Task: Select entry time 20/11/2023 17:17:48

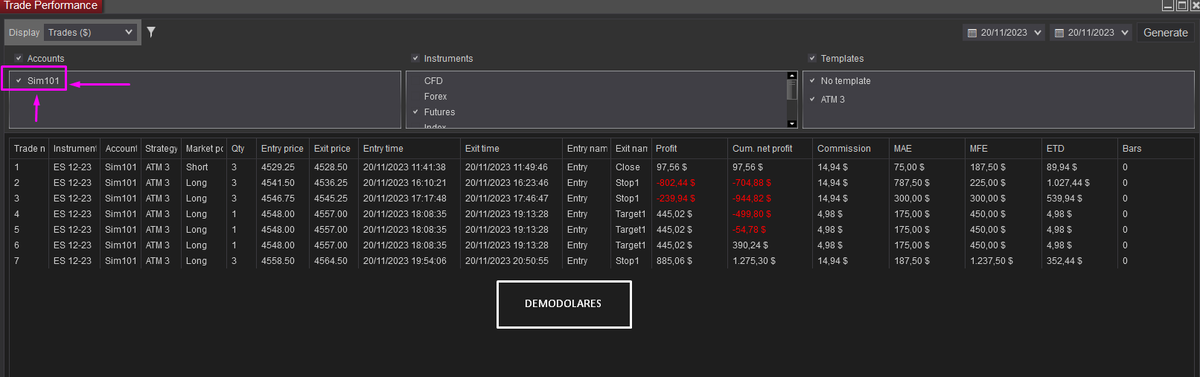Action: point(404,199)
